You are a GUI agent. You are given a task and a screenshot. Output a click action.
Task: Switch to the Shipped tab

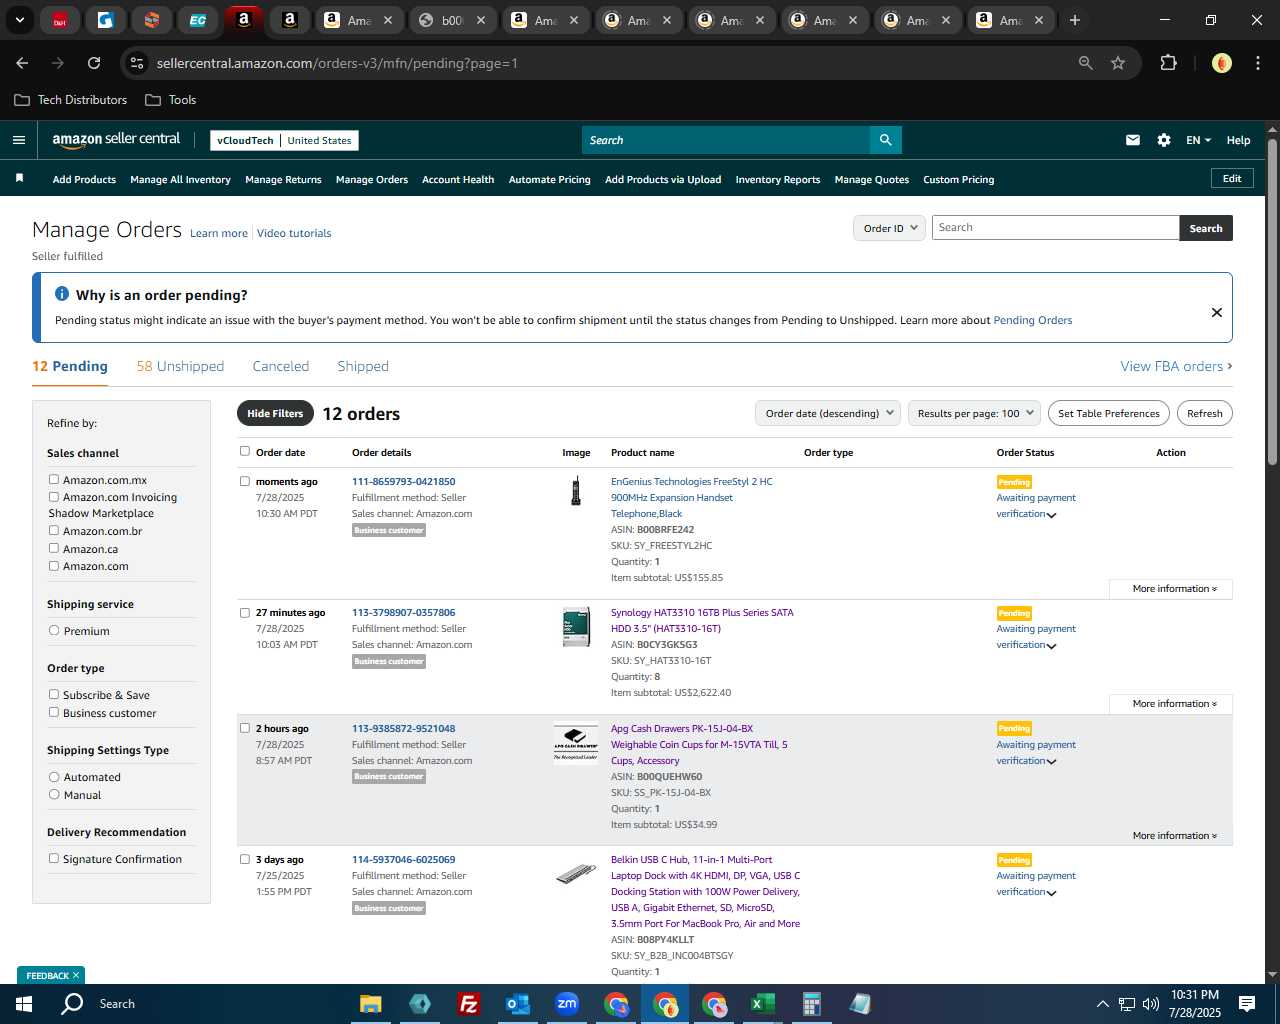coord(363,366)
